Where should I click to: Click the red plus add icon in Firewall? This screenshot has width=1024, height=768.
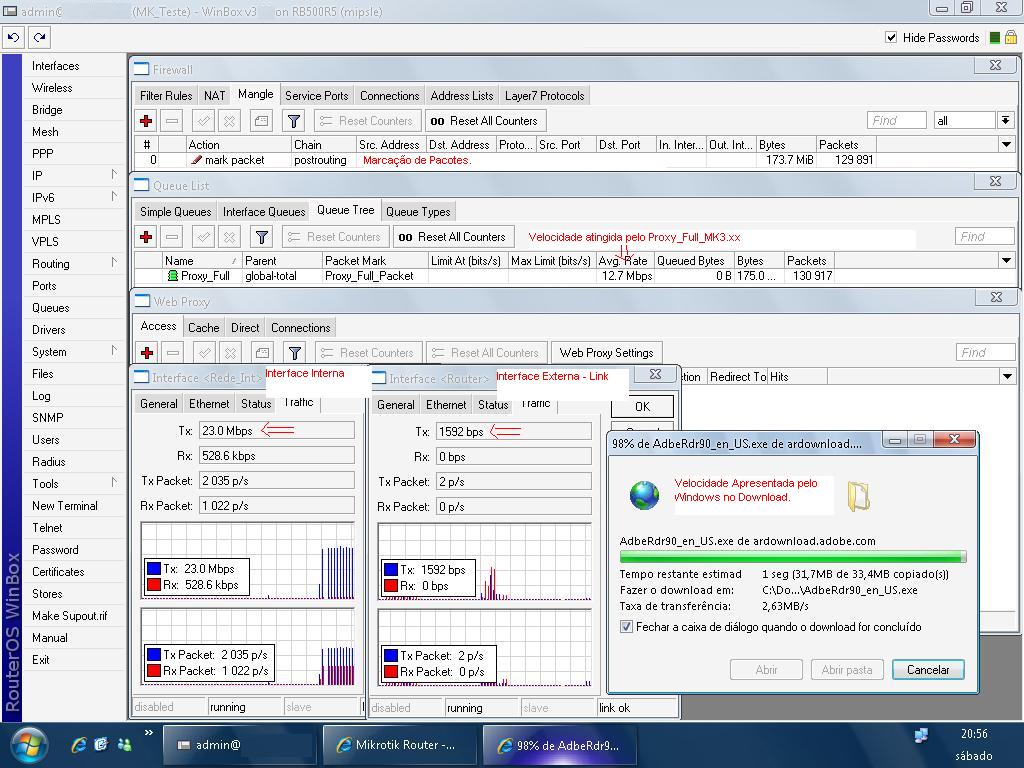pyautogui.click(x=146, y=121)
